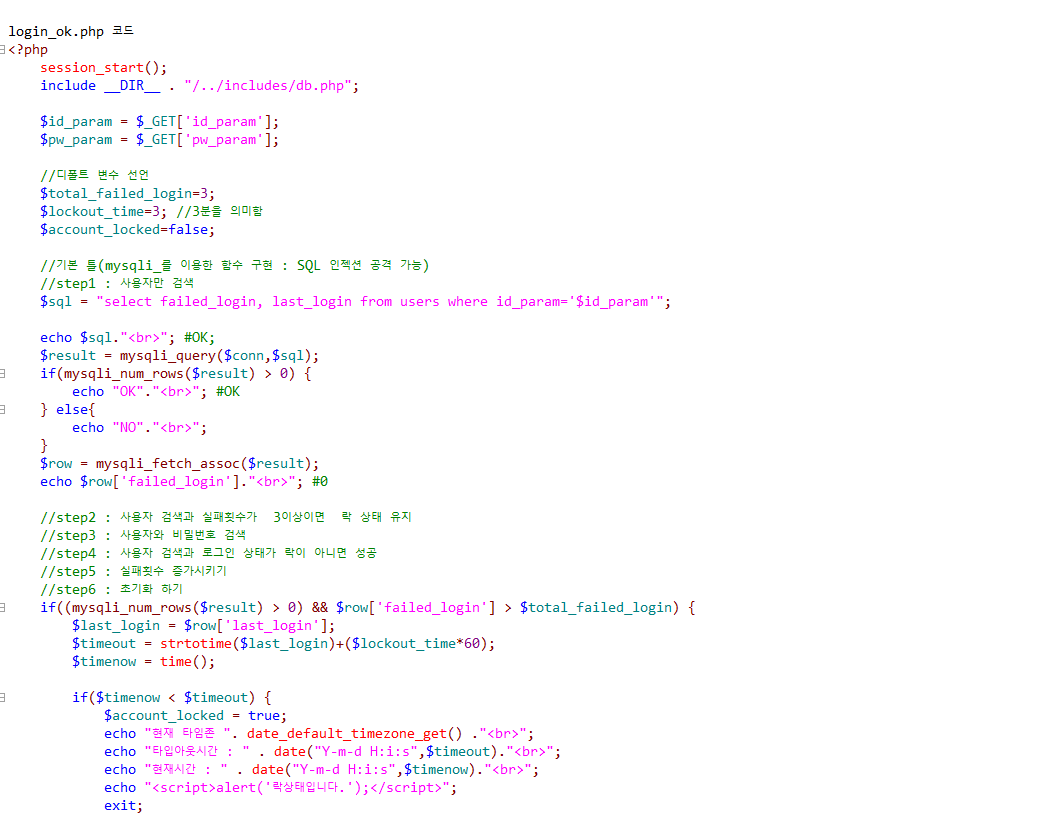Image resolution: width=1061 pixels, height=822 pixels.
Task: Collapse the fold marker beside '} else{'
Action: coord(3,409)
